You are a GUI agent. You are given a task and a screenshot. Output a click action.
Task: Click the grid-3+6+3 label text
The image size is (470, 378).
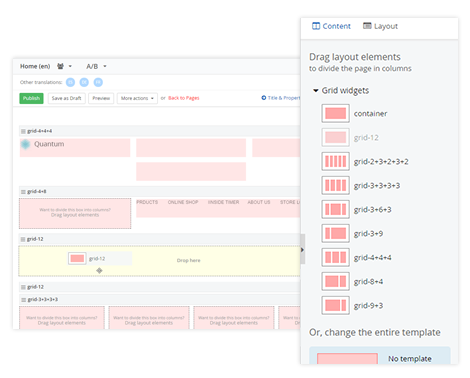(x=372, y=210)
